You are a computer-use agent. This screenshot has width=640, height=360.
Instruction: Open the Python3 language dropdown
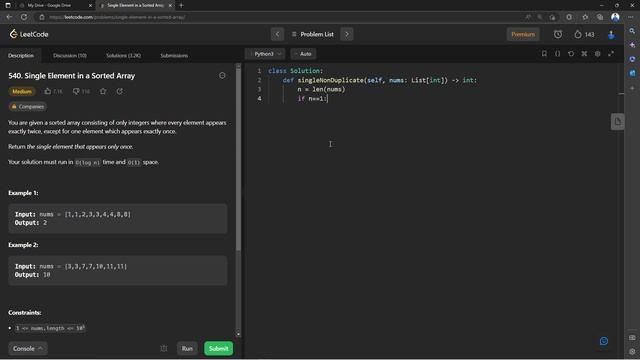265,54
